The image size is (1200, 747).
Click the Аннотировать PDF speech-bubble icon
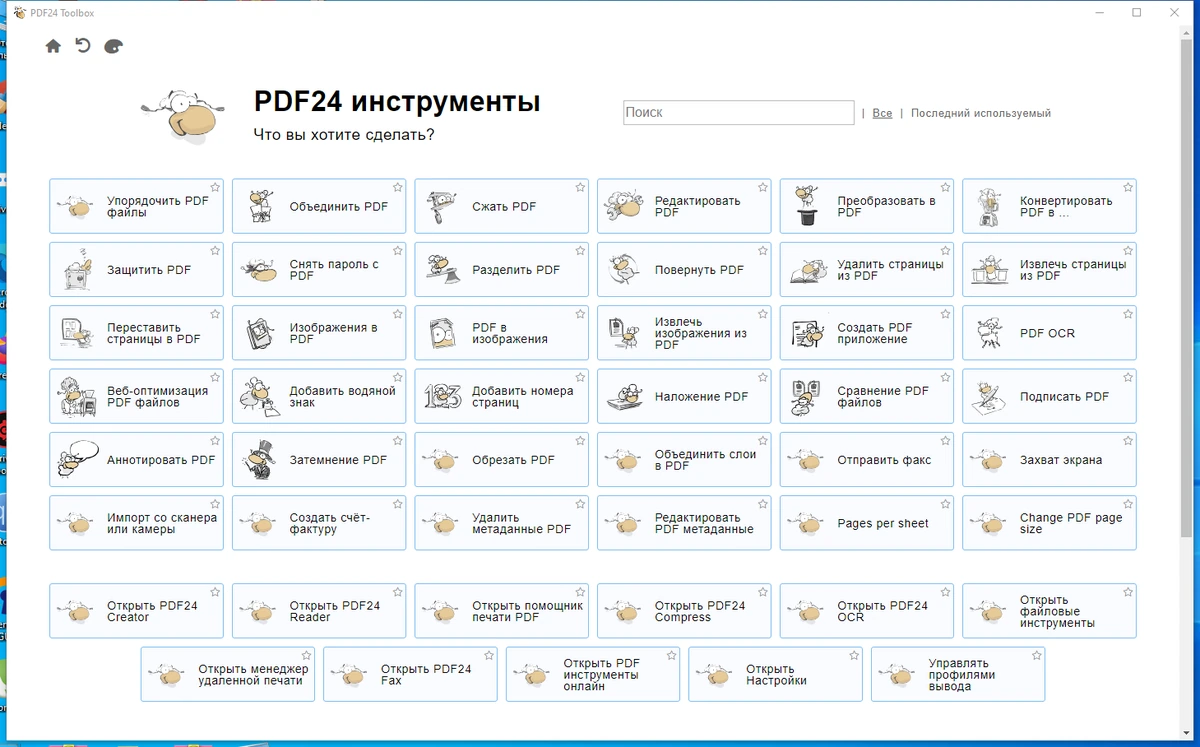[77, 460]
